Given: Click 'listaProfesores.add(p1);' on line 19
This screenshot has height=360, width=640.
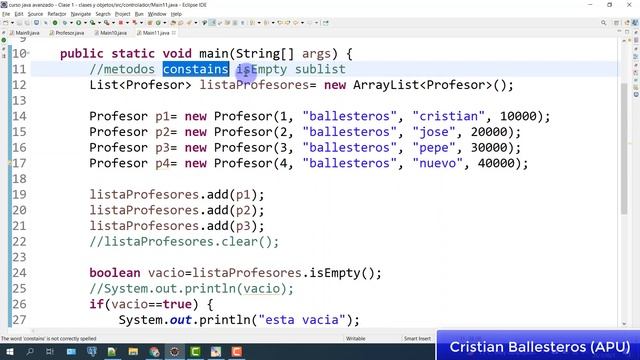Looking at the screenshot, I should coord(177,194).
